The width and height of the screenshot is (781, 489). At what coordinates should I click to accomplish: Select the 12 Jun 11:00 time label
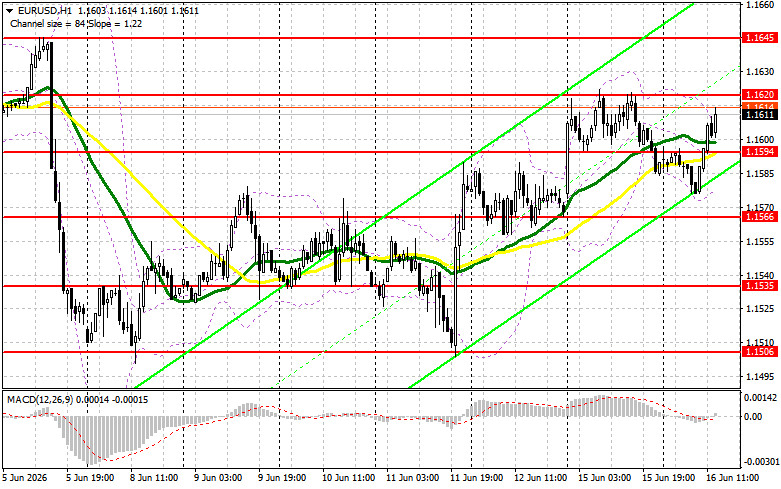coord(540,478)
